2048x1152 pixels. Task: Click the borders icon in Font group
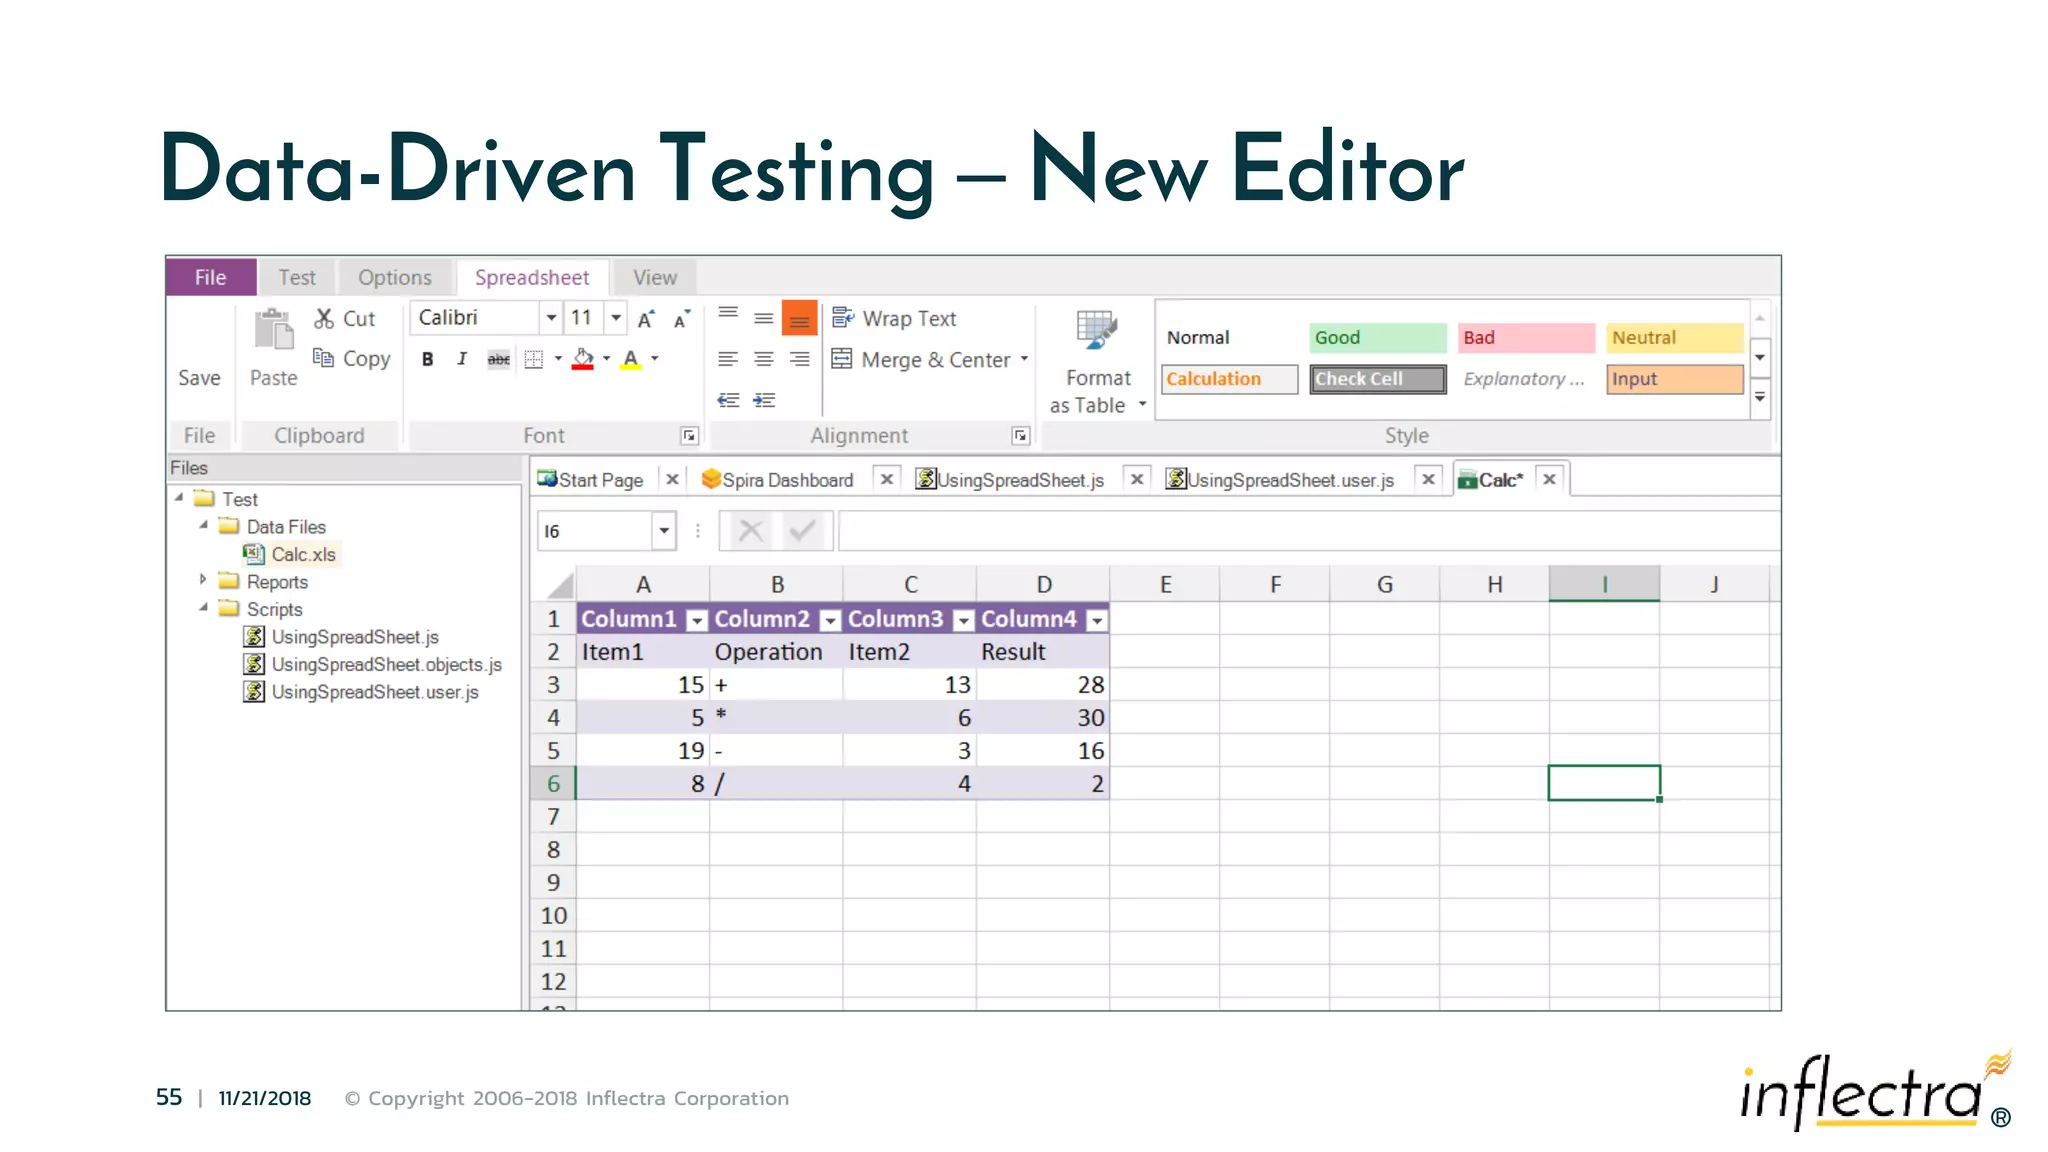[534, 359]
